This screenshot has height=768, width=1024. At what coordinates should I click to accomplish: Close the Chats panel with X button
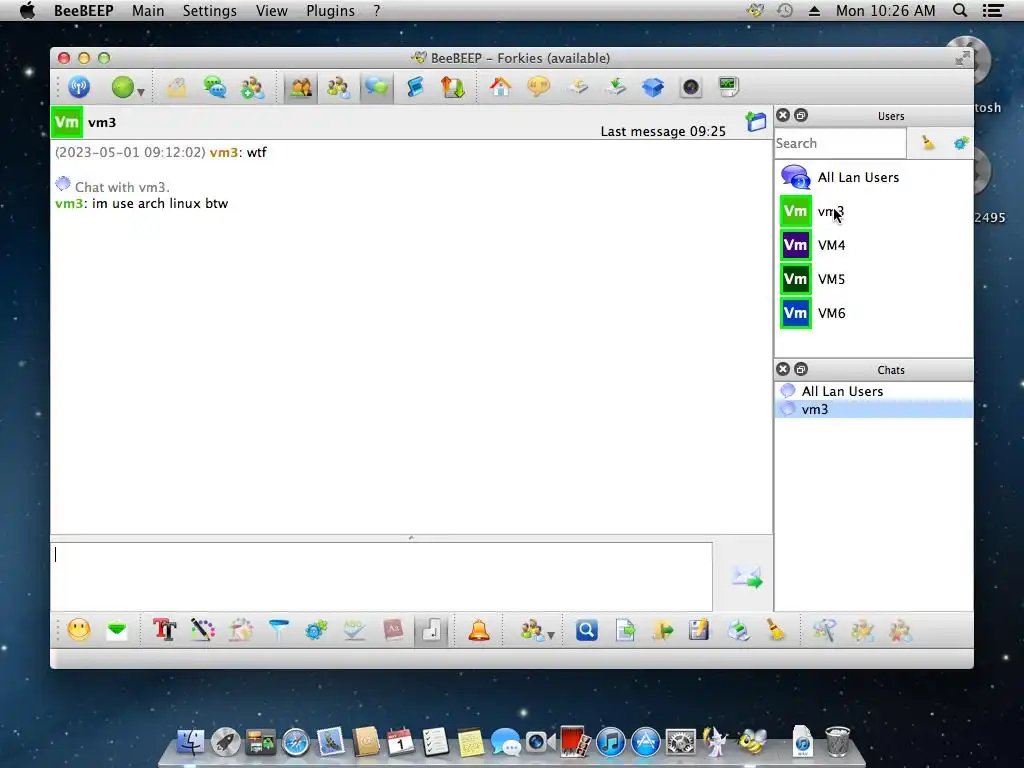pyautogui.click(x=783, y=370)
